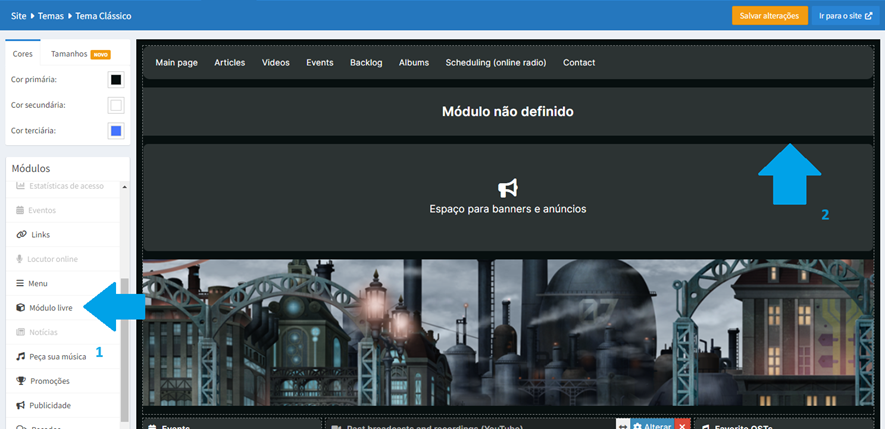The height and width of the screenshot is (429, 885).
Task: Click Tema Clássico in the breadcrumb
Action: (102, 16)
